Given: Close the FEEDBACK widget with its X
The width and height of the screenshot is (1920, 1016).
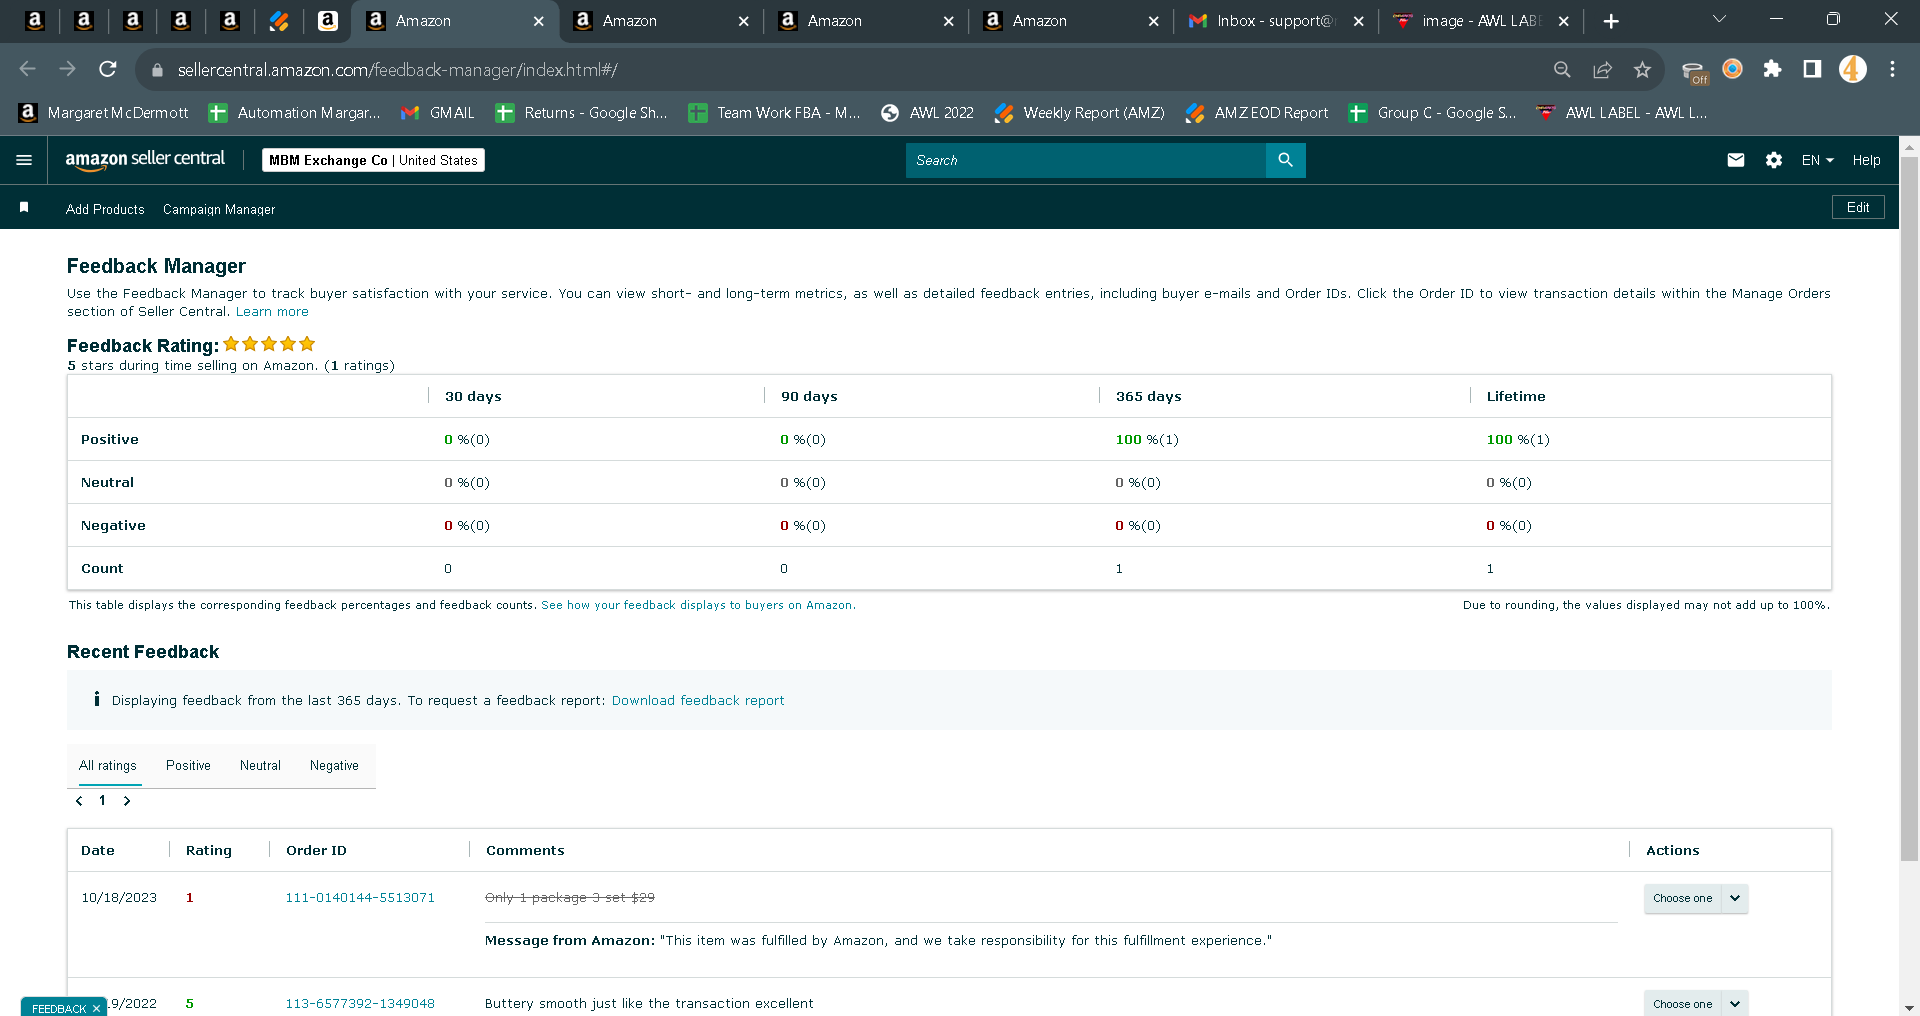Looking at the screenshot, I should (96, 1008).
